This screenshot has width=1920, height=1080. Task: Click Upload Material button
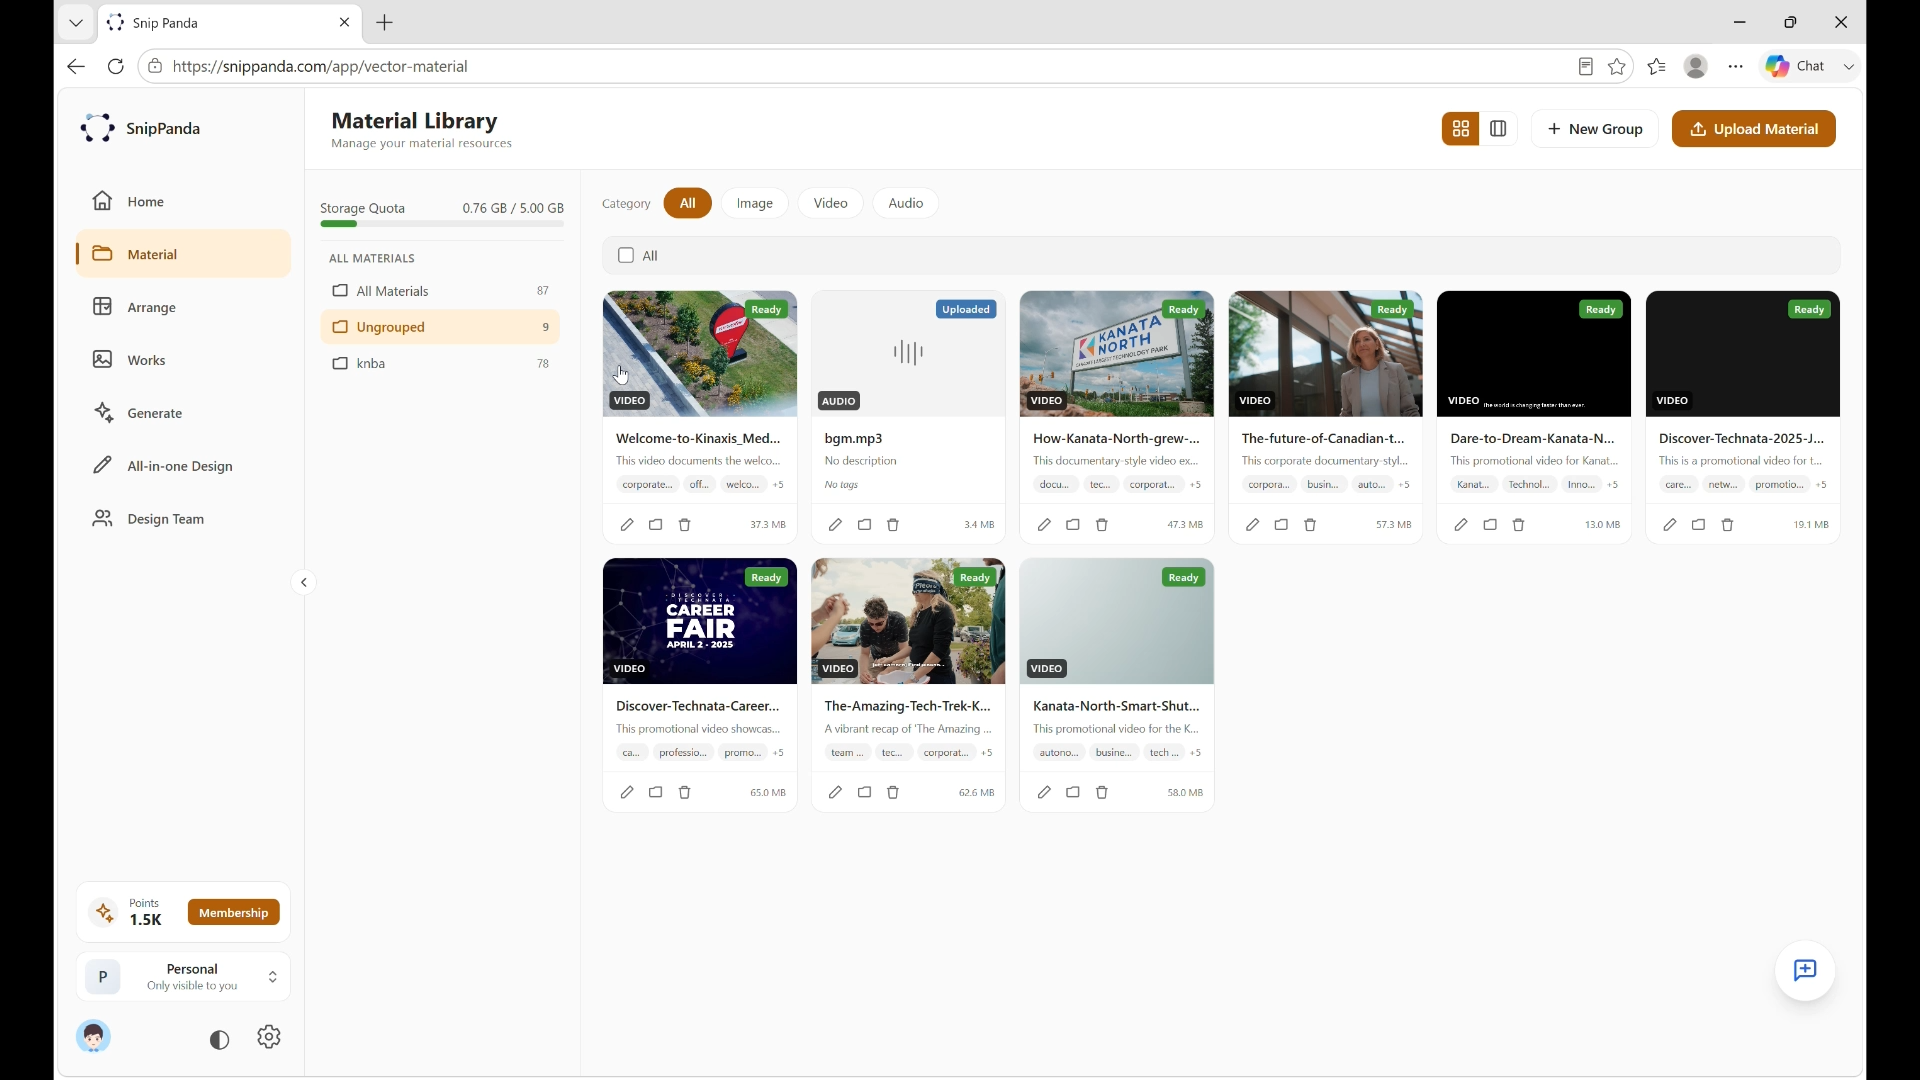tap(1754, 129)
